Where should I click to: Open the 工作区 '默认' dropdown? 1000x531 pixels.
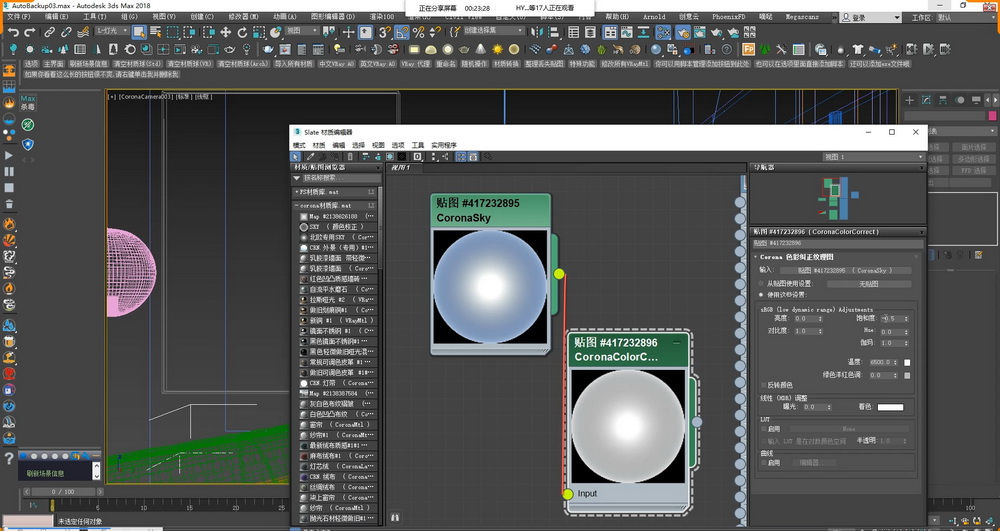coord(966,17)
